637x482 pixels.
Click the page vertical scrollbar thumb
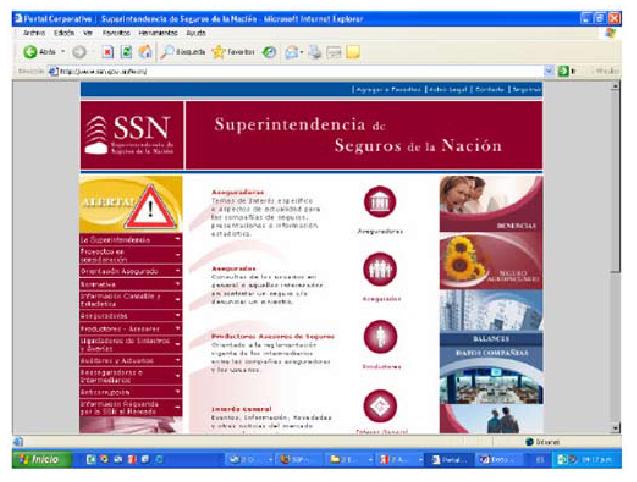616,181
